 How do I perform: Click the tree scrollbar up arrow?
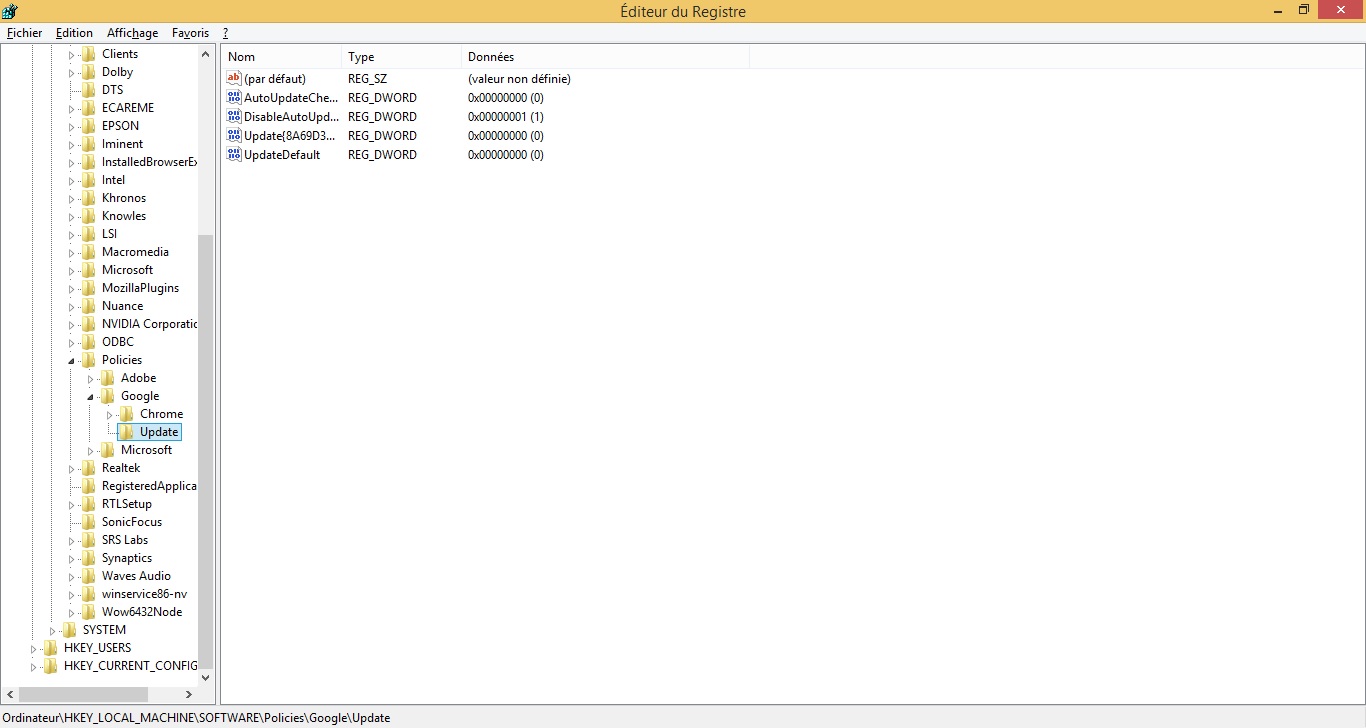[x=206, y=54]
